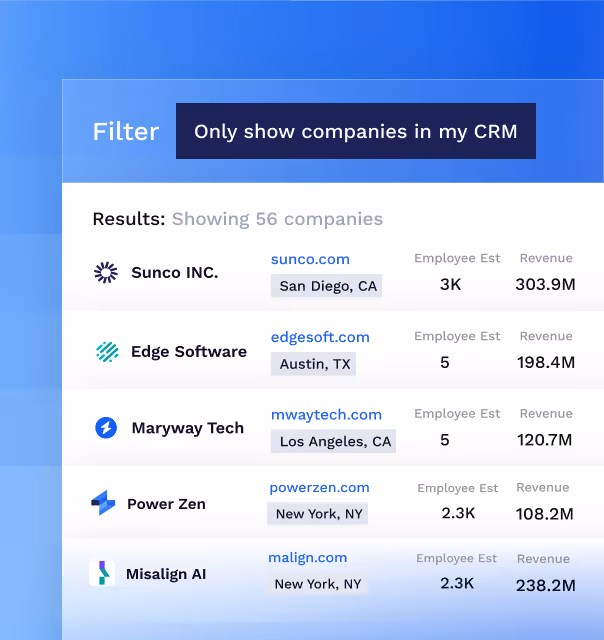
Task: Click the Maryway Tech company name
Action: click(x=188, y=428)
